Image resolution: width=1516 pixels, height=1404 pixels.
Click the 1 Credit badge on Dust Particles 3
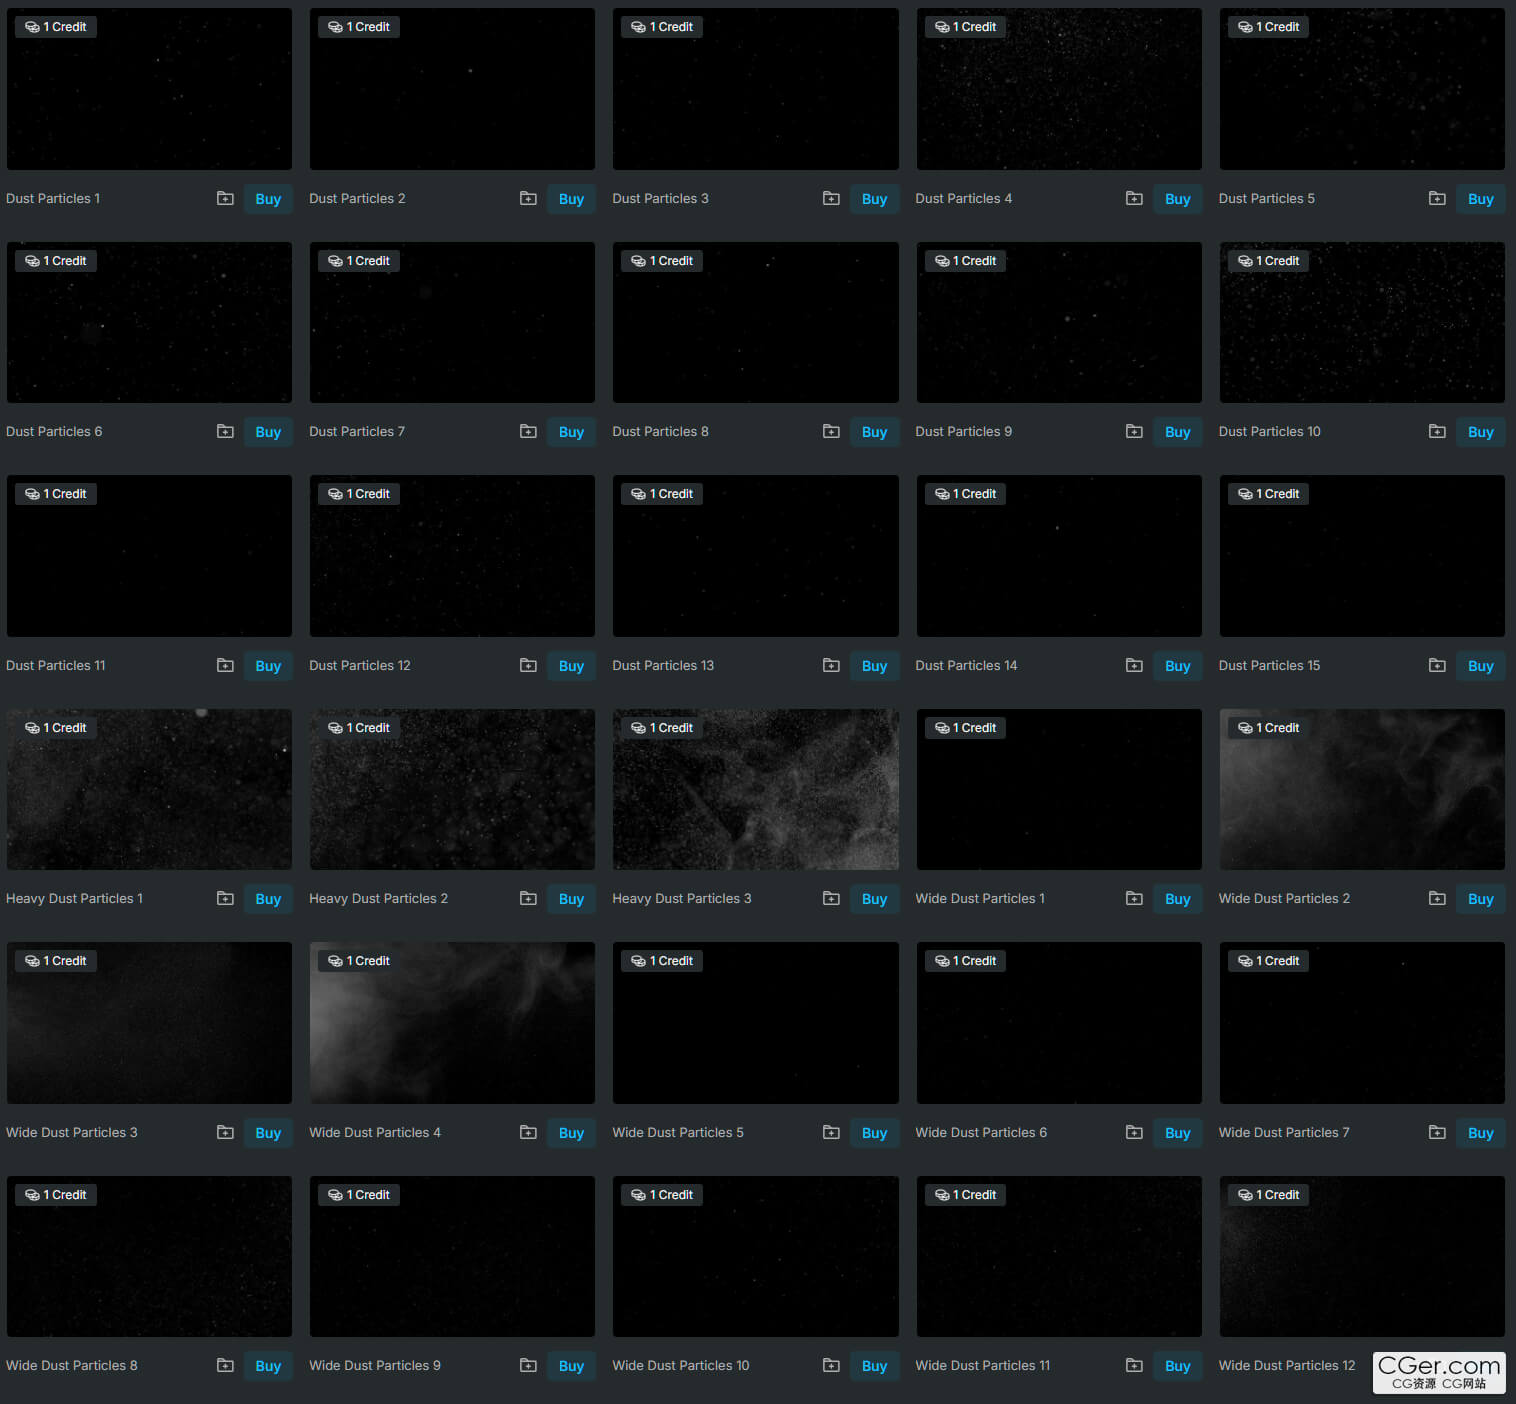tap(662, 27)
